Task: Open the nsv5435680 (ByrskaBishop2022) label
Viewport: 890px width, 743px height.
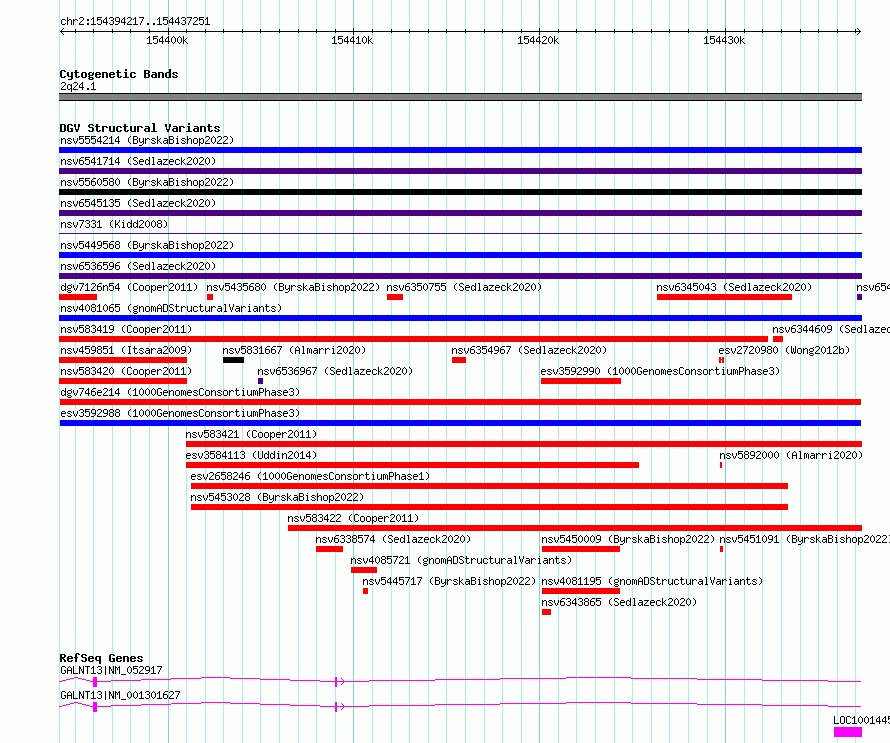Action: tap(293, 287)
